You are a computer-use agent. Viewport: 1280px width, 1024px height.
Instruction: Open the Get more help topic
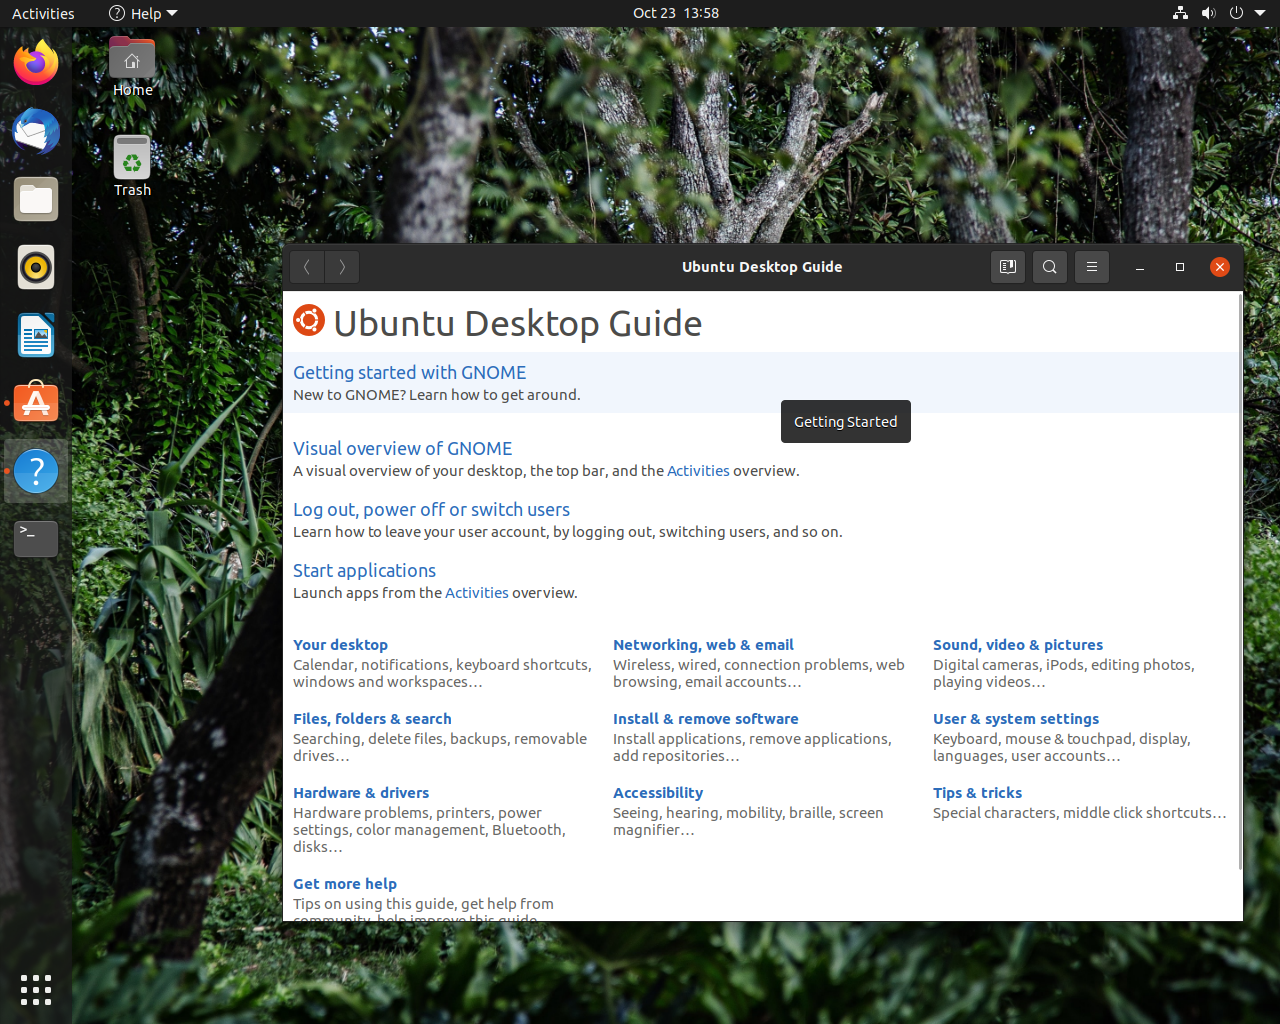345,884
